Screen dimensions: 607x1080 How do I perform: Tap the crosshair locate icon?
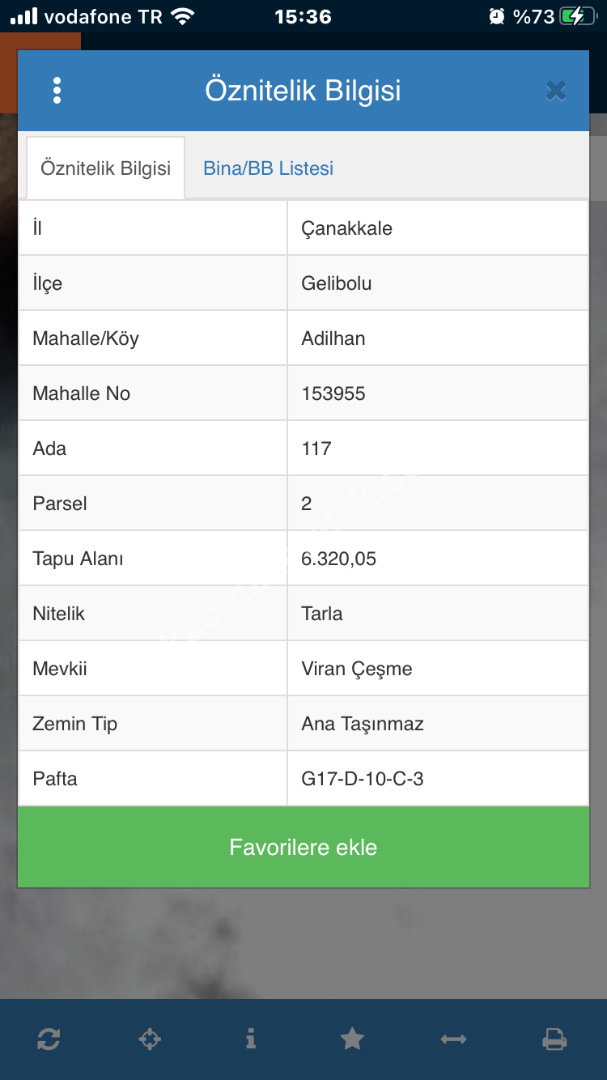149,1039
